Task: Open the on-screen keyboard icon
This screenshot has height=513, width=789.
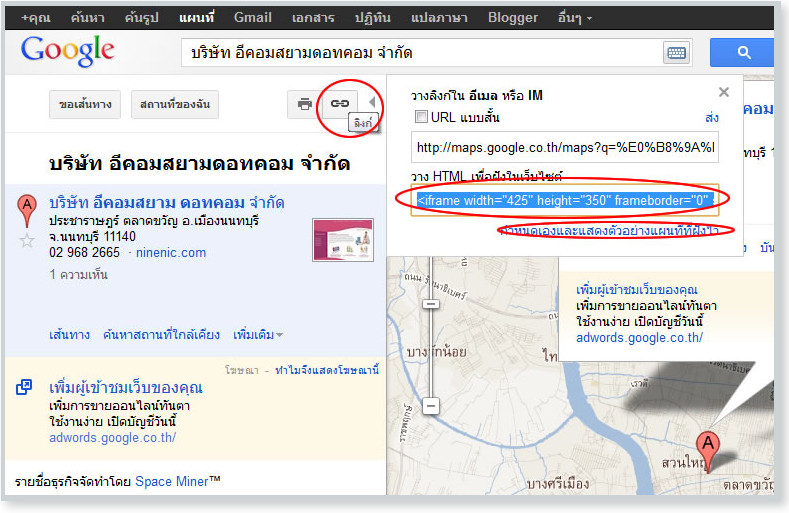Action: point(676,53)
